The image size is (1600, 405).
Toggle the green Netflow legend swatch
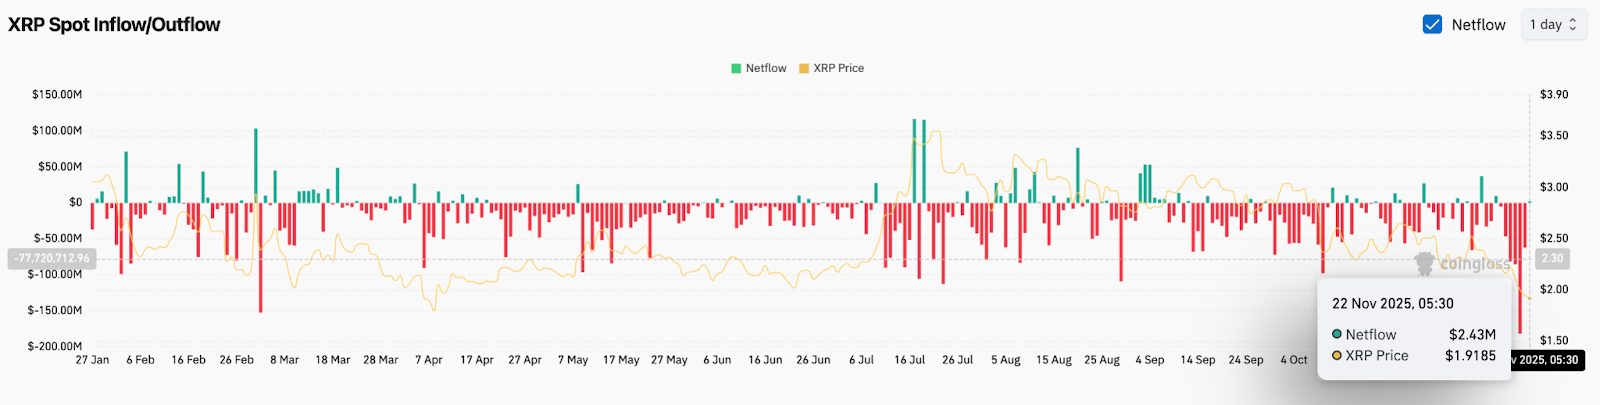coord(736,69)
